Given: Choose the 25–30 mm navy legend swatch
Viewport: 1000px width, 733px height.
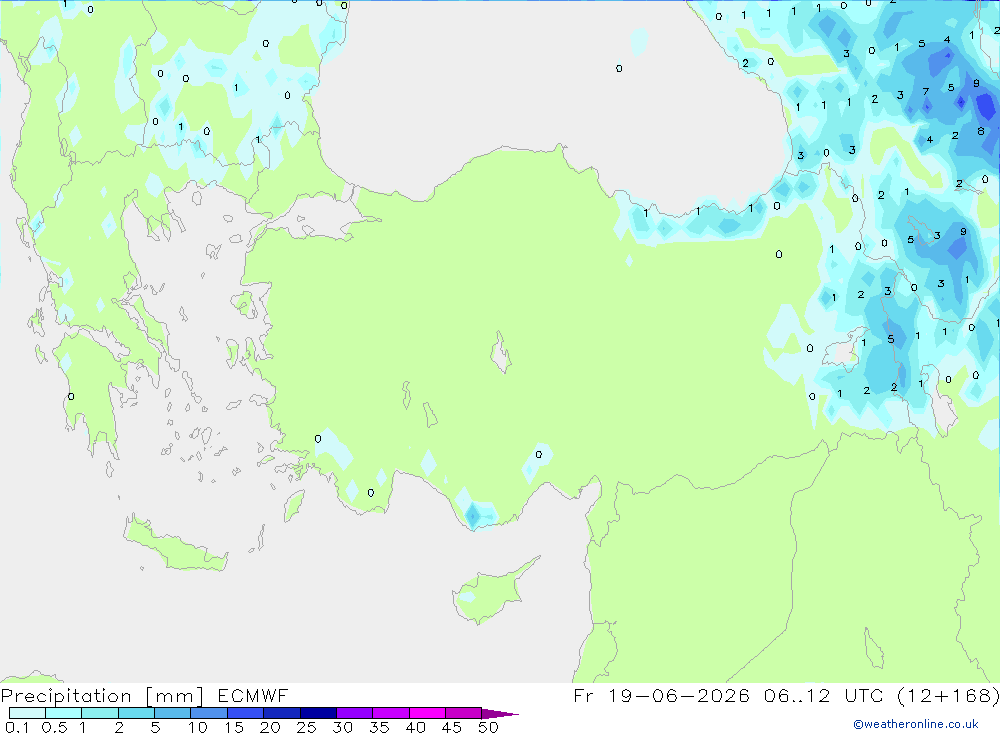Looking at the screenshot, I should coord(318,713).
